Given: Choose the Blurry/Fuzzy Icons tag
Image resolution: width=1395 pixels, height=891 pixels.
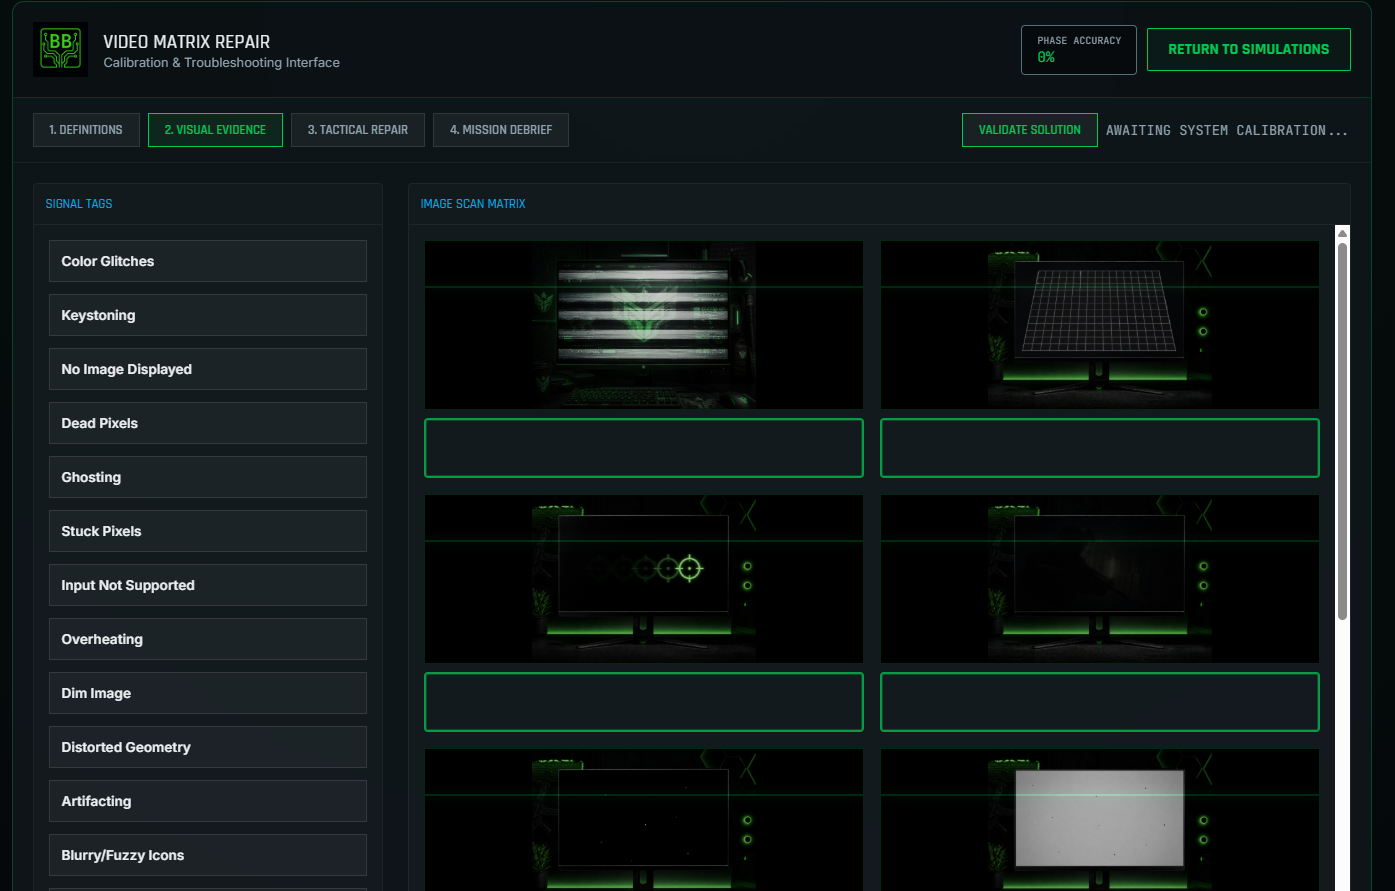Looking at the screenshot, I should click(x=208, y=855).
